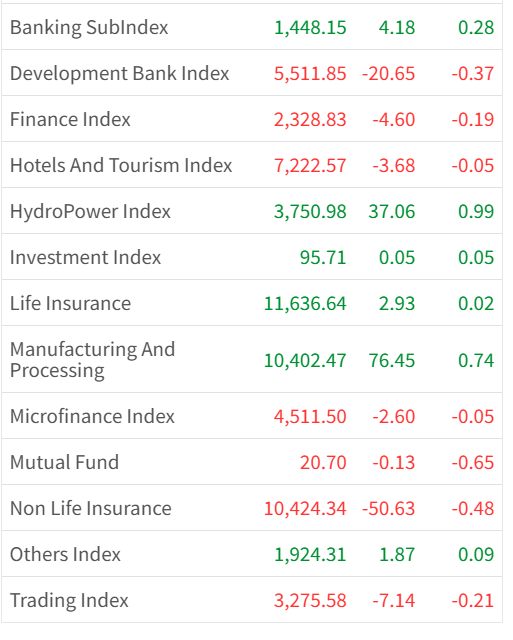Select Manufacturing And Processing index

coord(92,360)
